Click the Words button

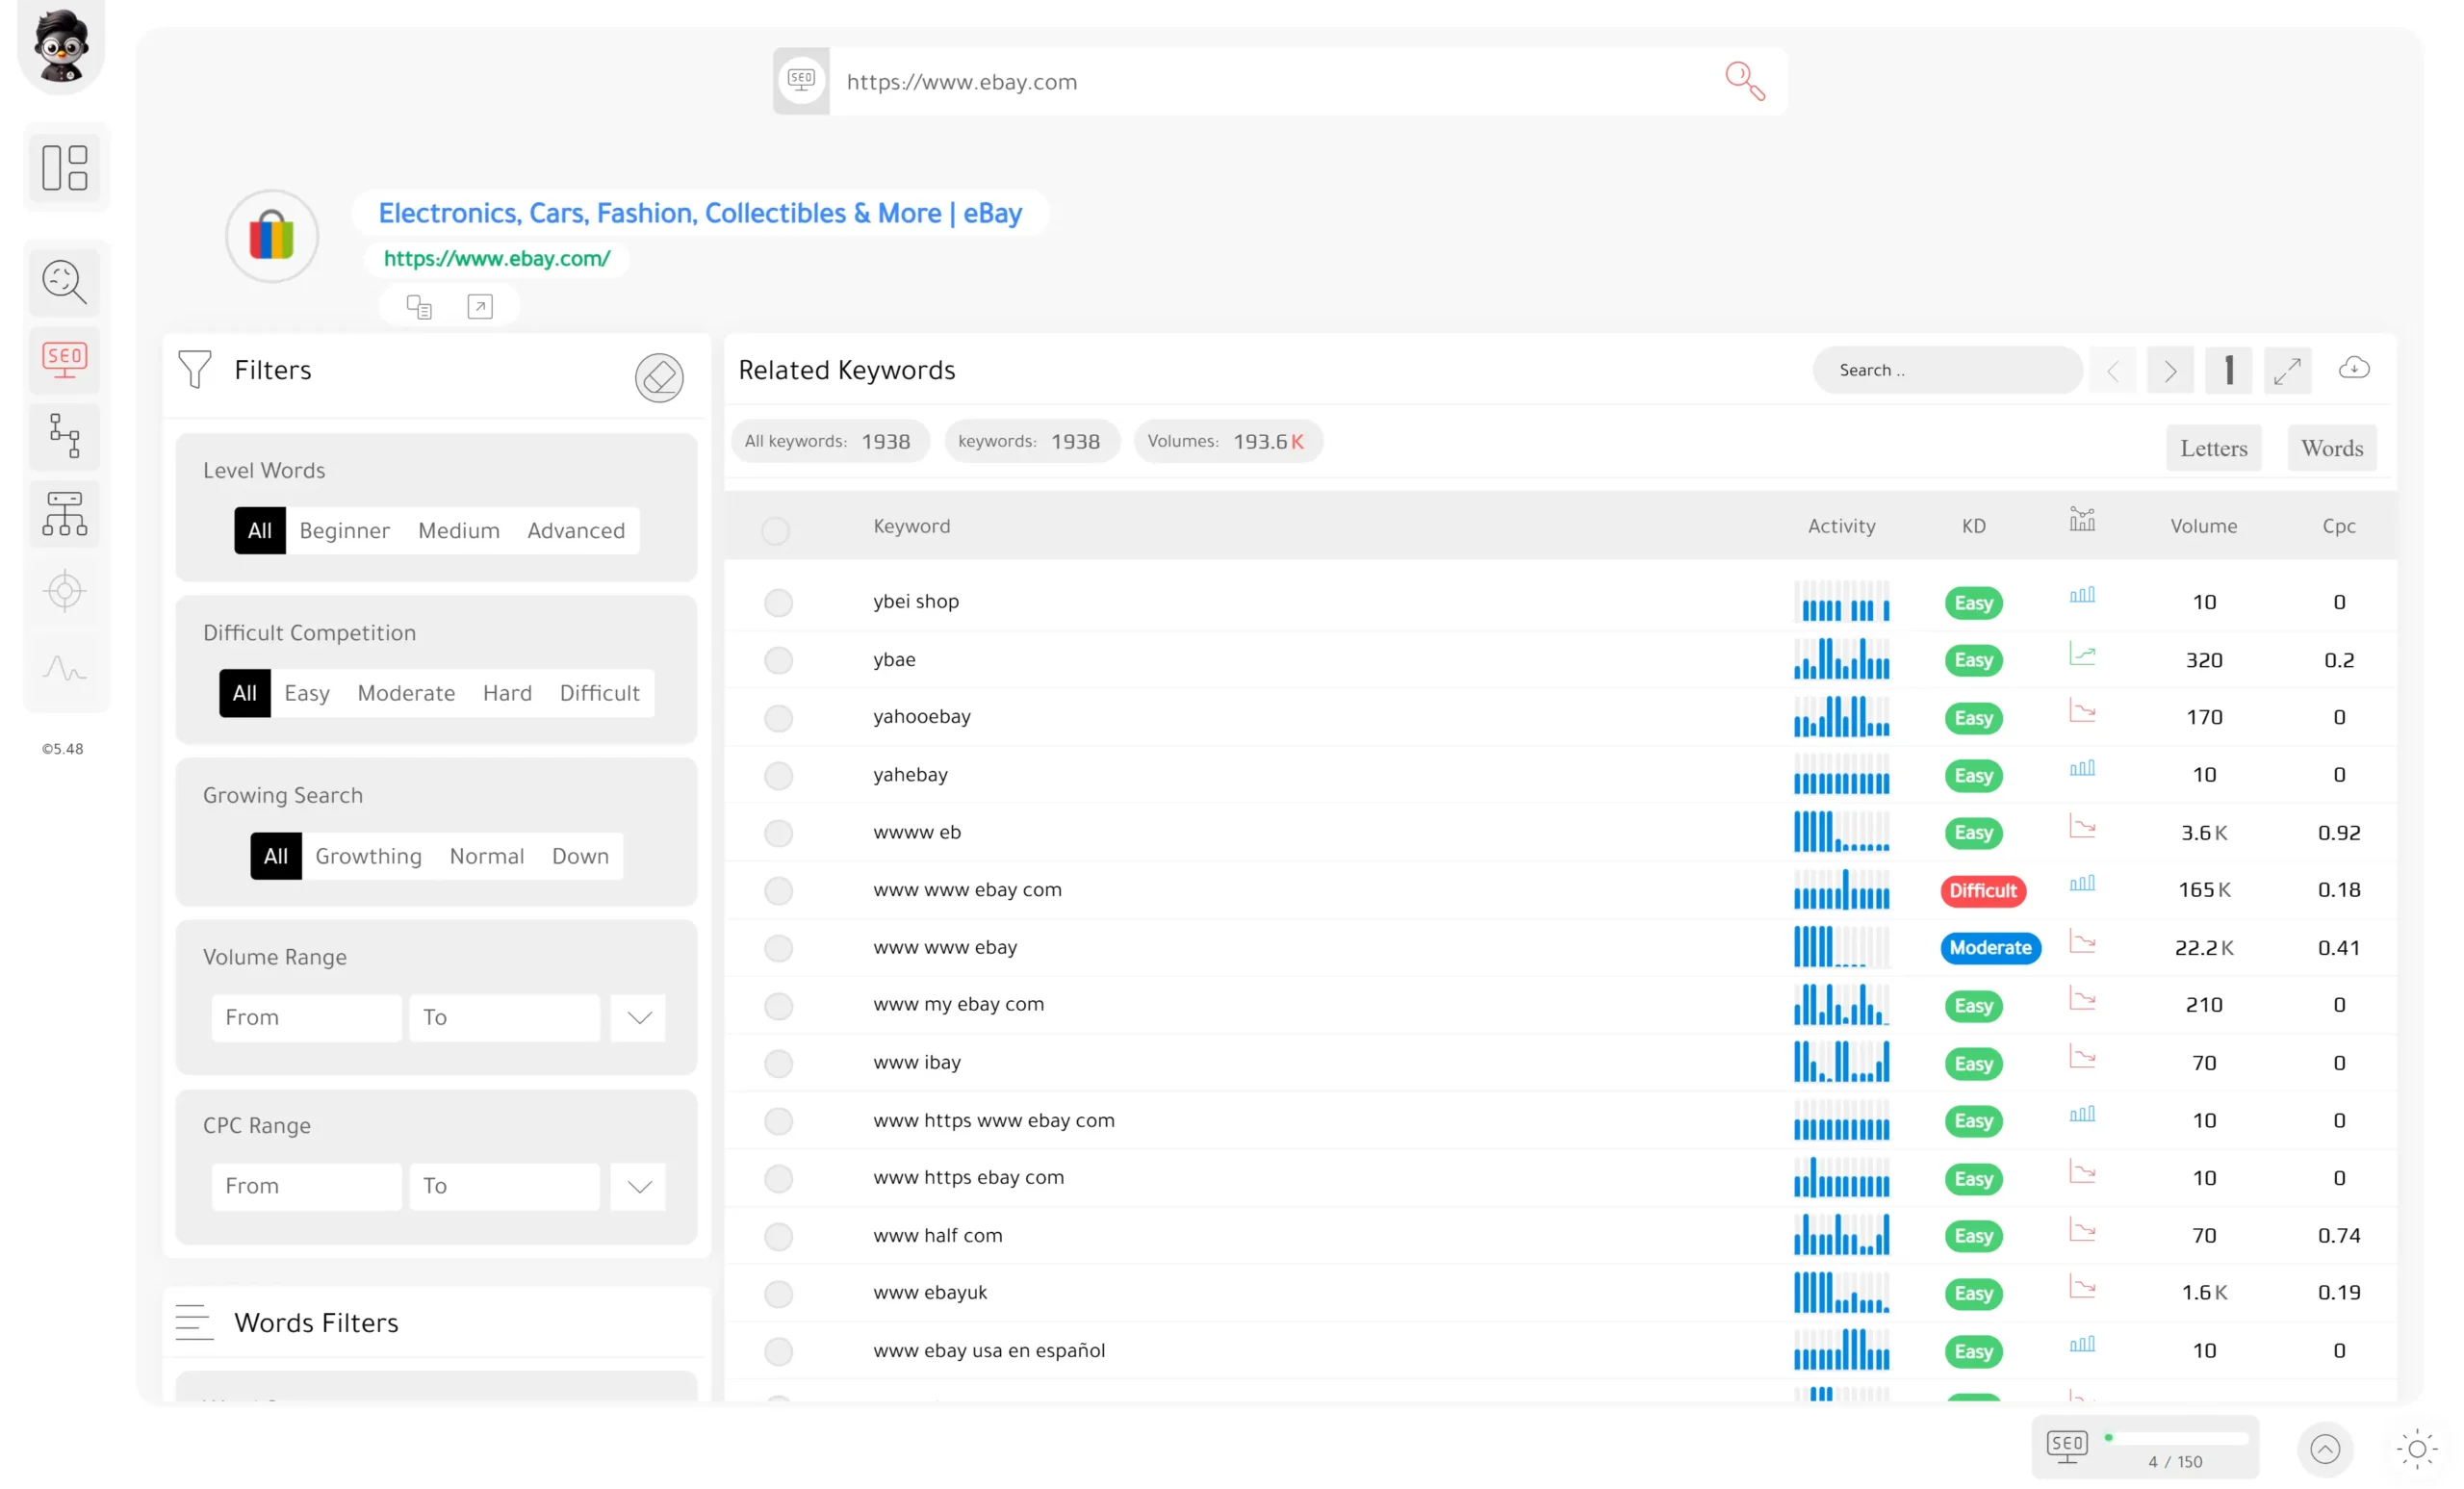(2332, 448)
